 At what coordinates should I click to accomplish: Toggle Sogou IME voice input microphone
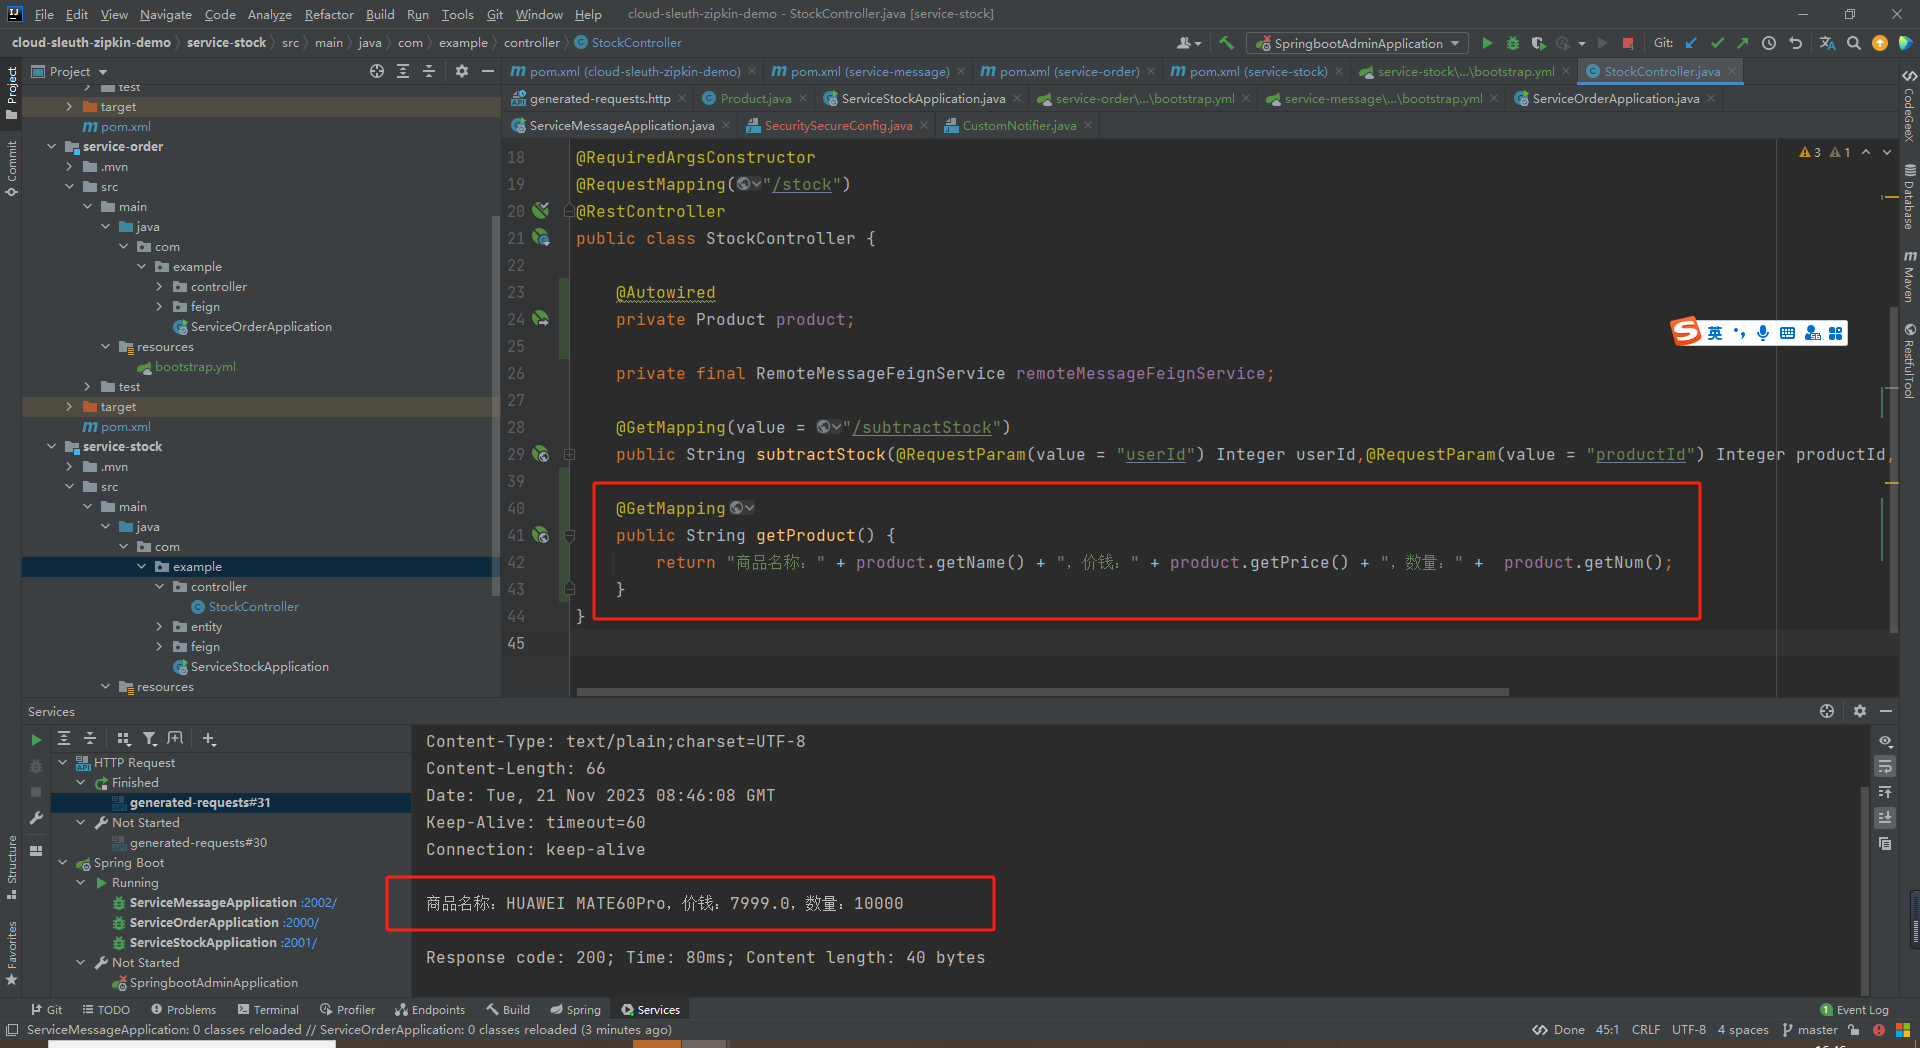click(x=1763, y=333)
